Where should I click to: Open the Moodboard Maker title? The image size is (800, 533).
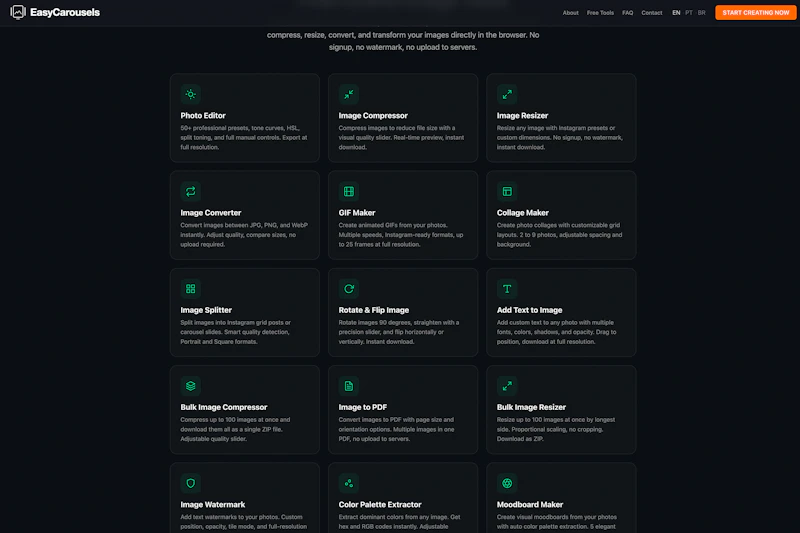point(530,504)
